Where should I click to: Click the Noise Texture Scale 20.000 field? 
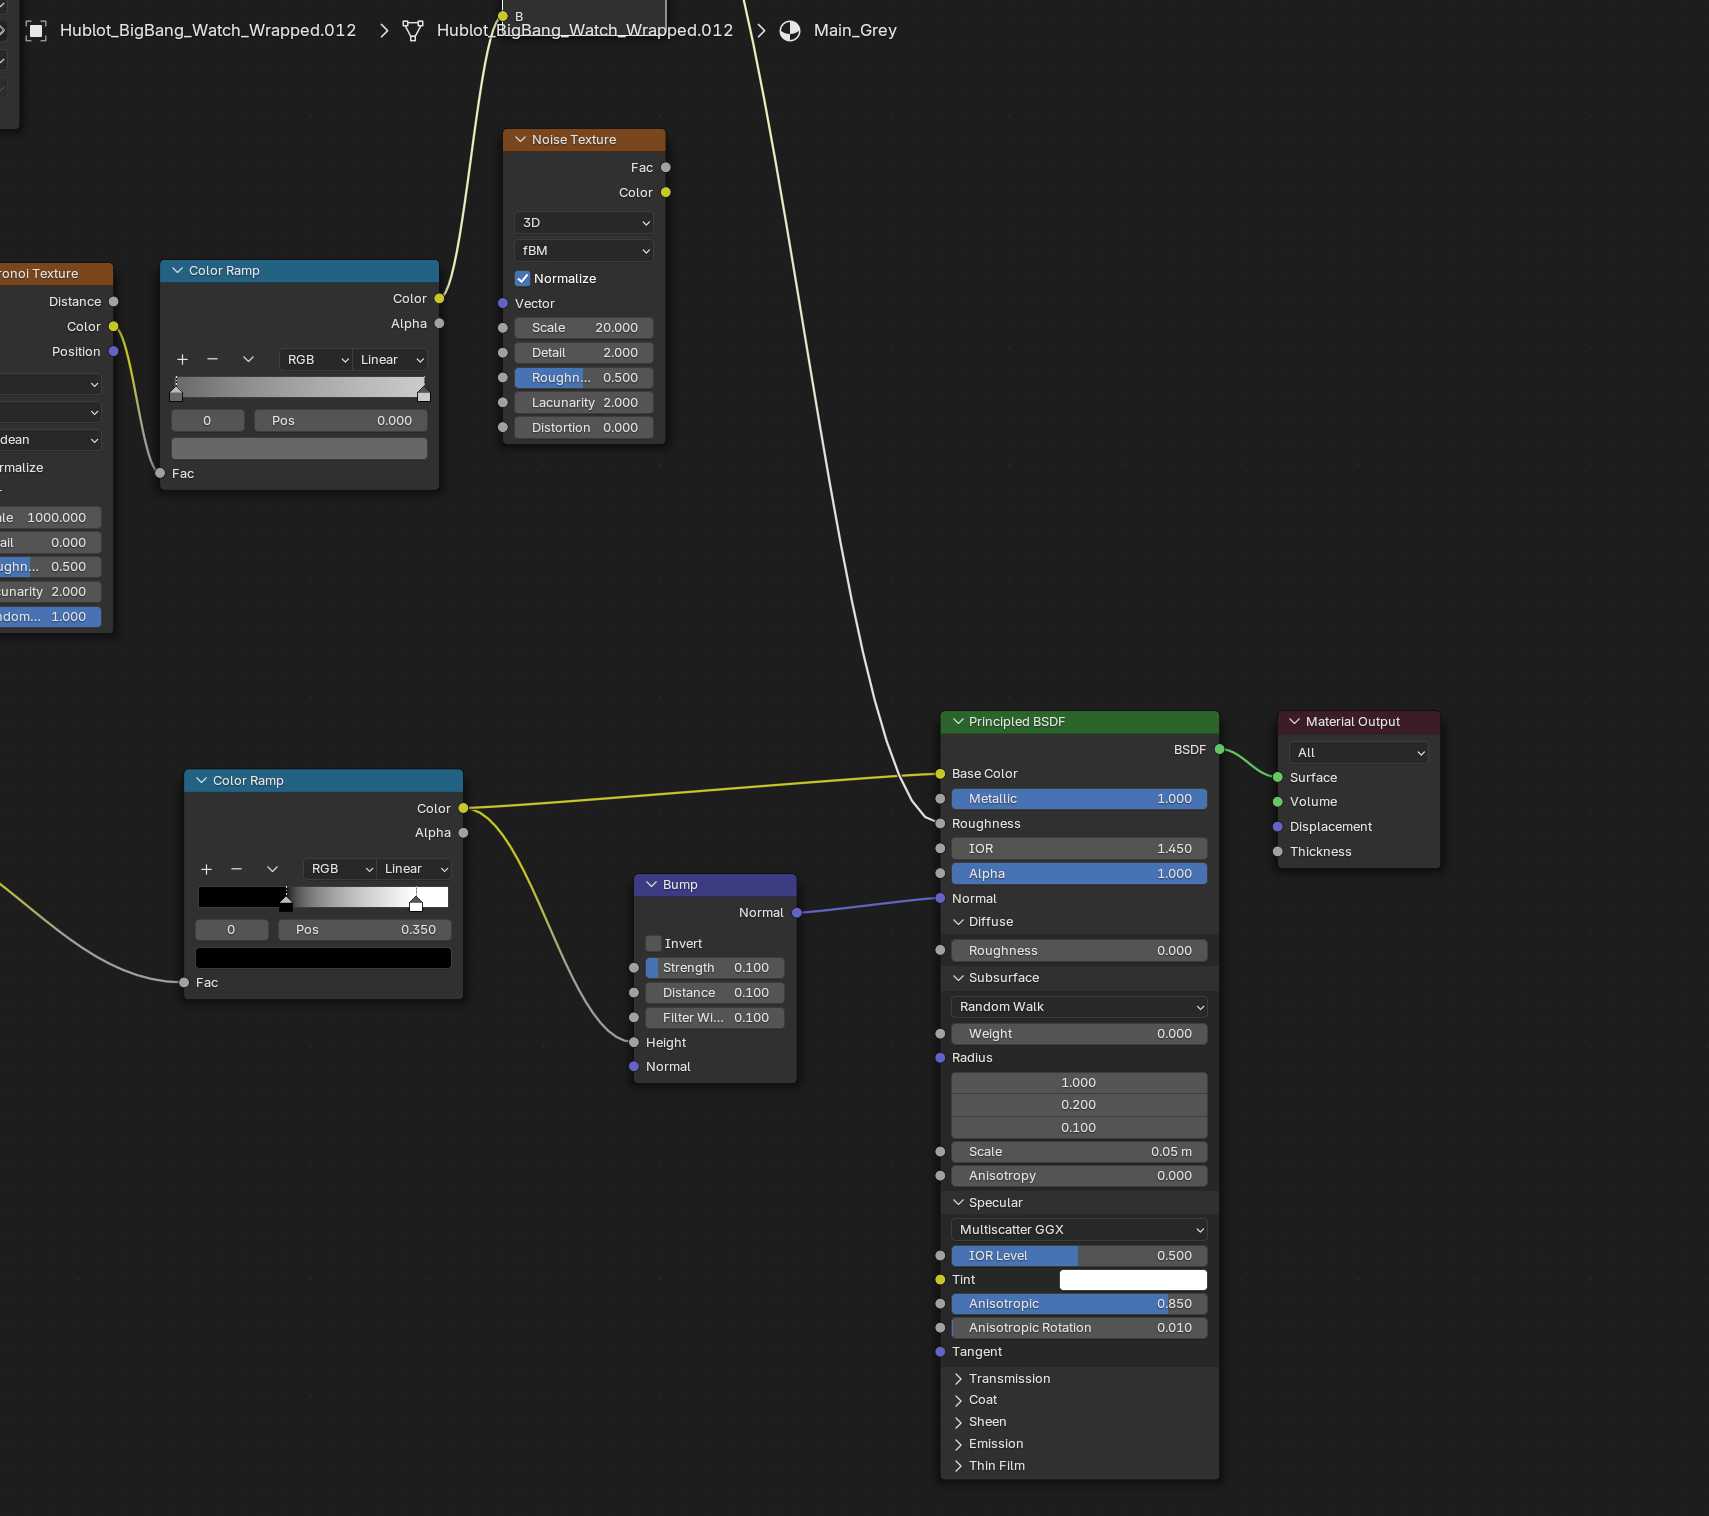coord(584,328)
